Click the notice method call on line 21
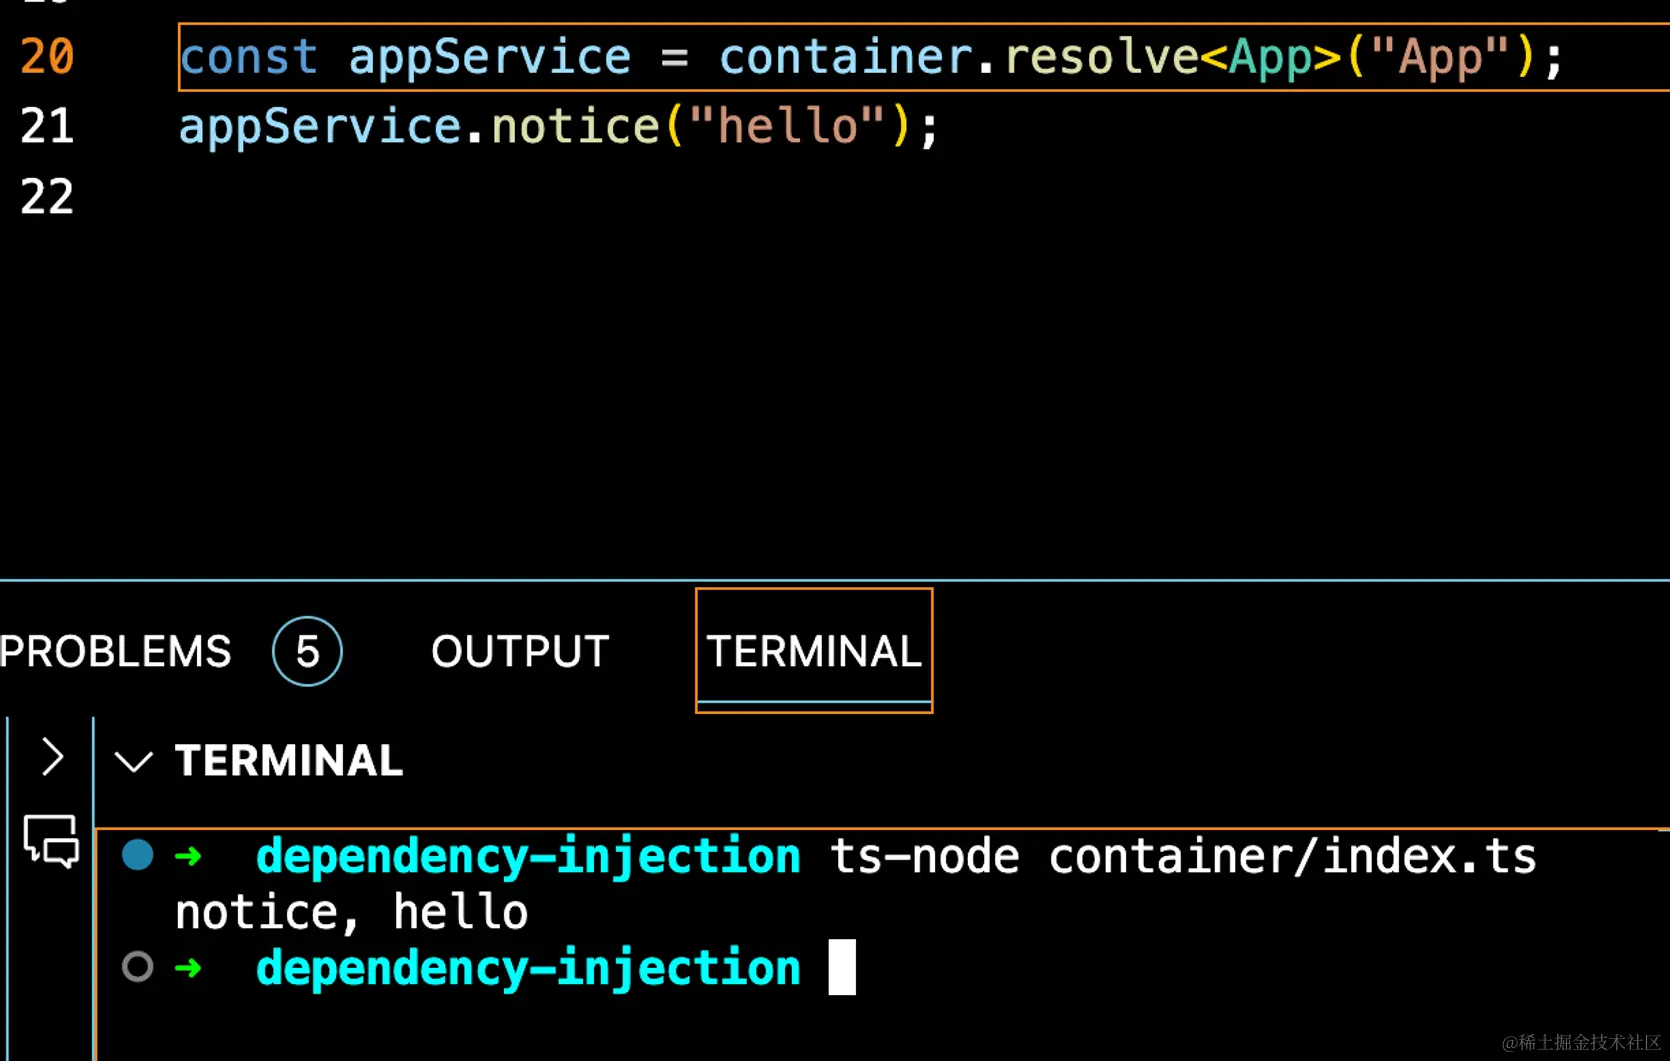 [x=576, y=126]
